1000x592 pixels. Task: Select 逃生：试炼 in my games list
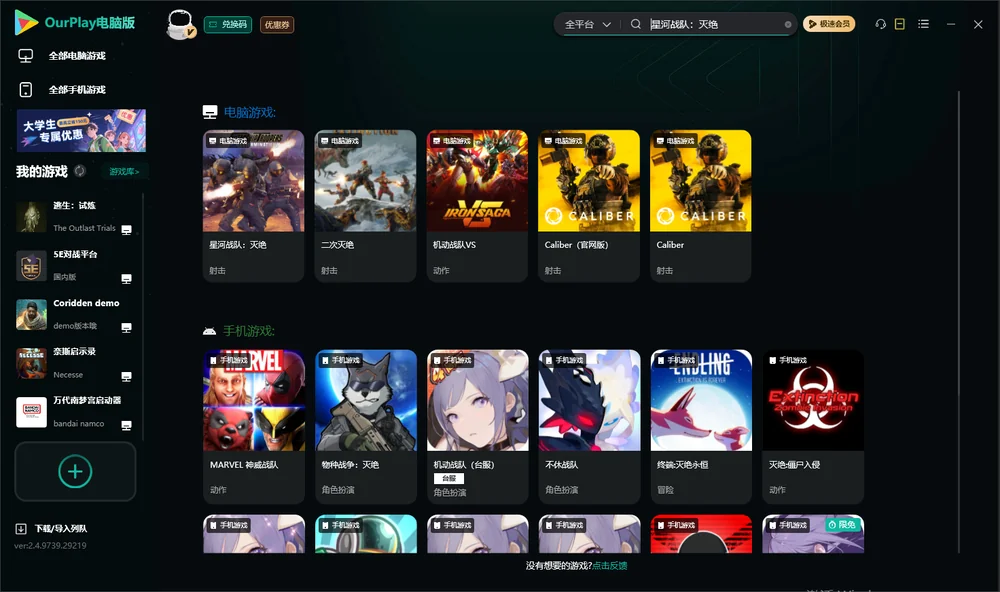coord(75,217)
